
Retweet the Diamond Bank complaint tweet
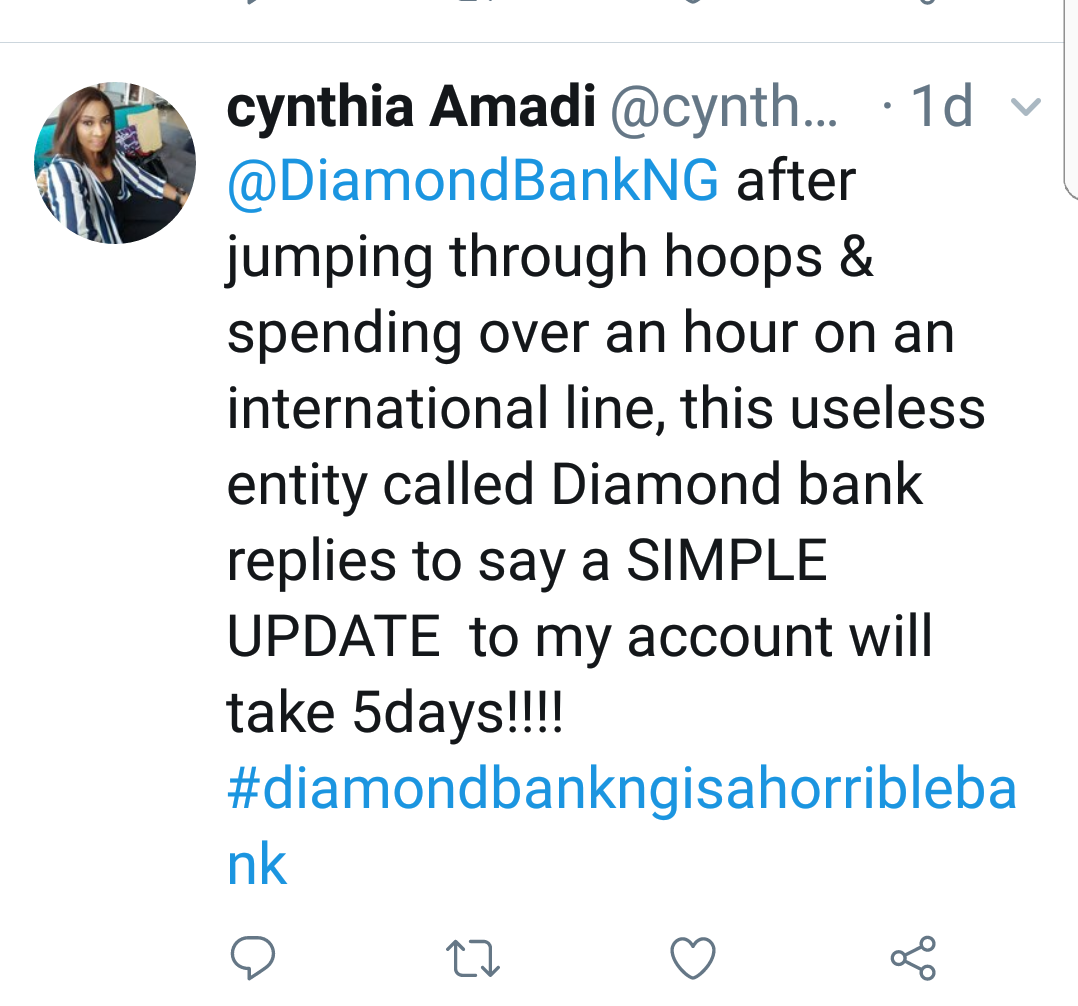[x=472, y=959]
